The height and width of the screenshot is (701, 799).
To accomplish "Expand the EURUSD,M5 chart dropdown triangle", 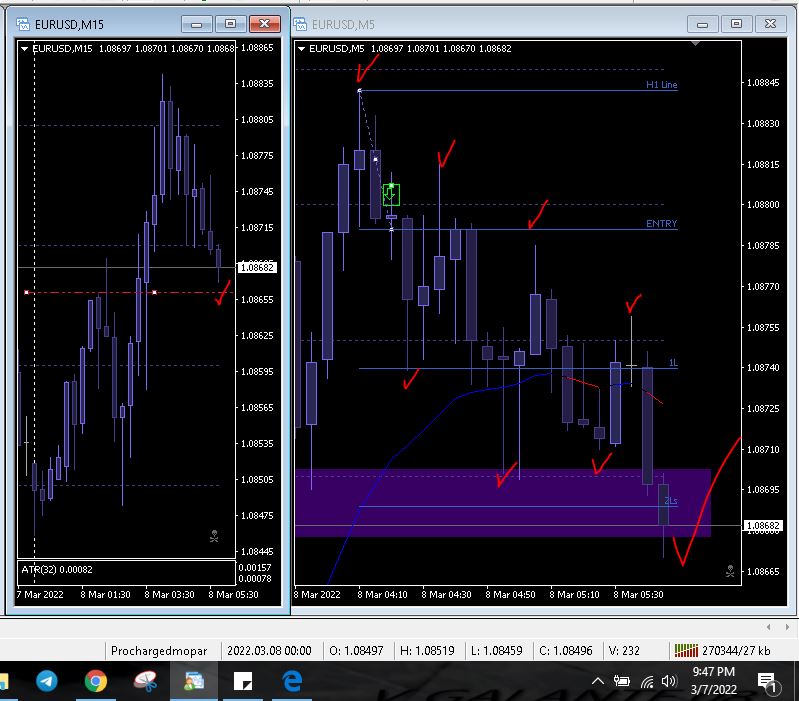I will click(x=301, y=49).
